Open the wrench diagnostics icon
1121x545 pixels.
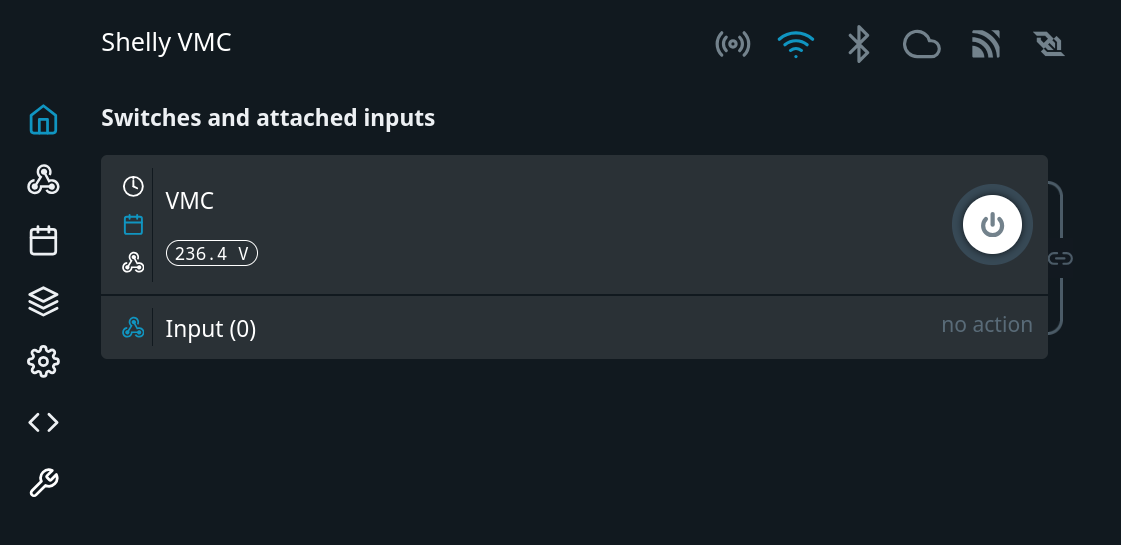click(43, 483)
